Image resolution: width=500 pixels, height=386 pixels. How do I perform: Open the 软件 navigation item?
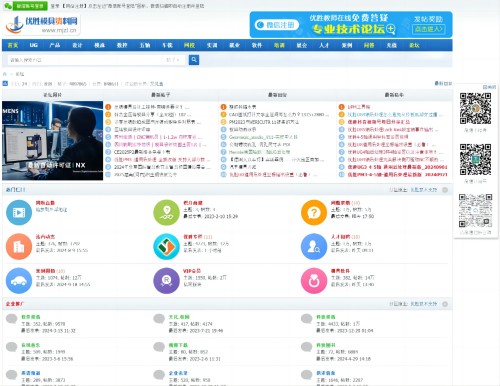256,45
